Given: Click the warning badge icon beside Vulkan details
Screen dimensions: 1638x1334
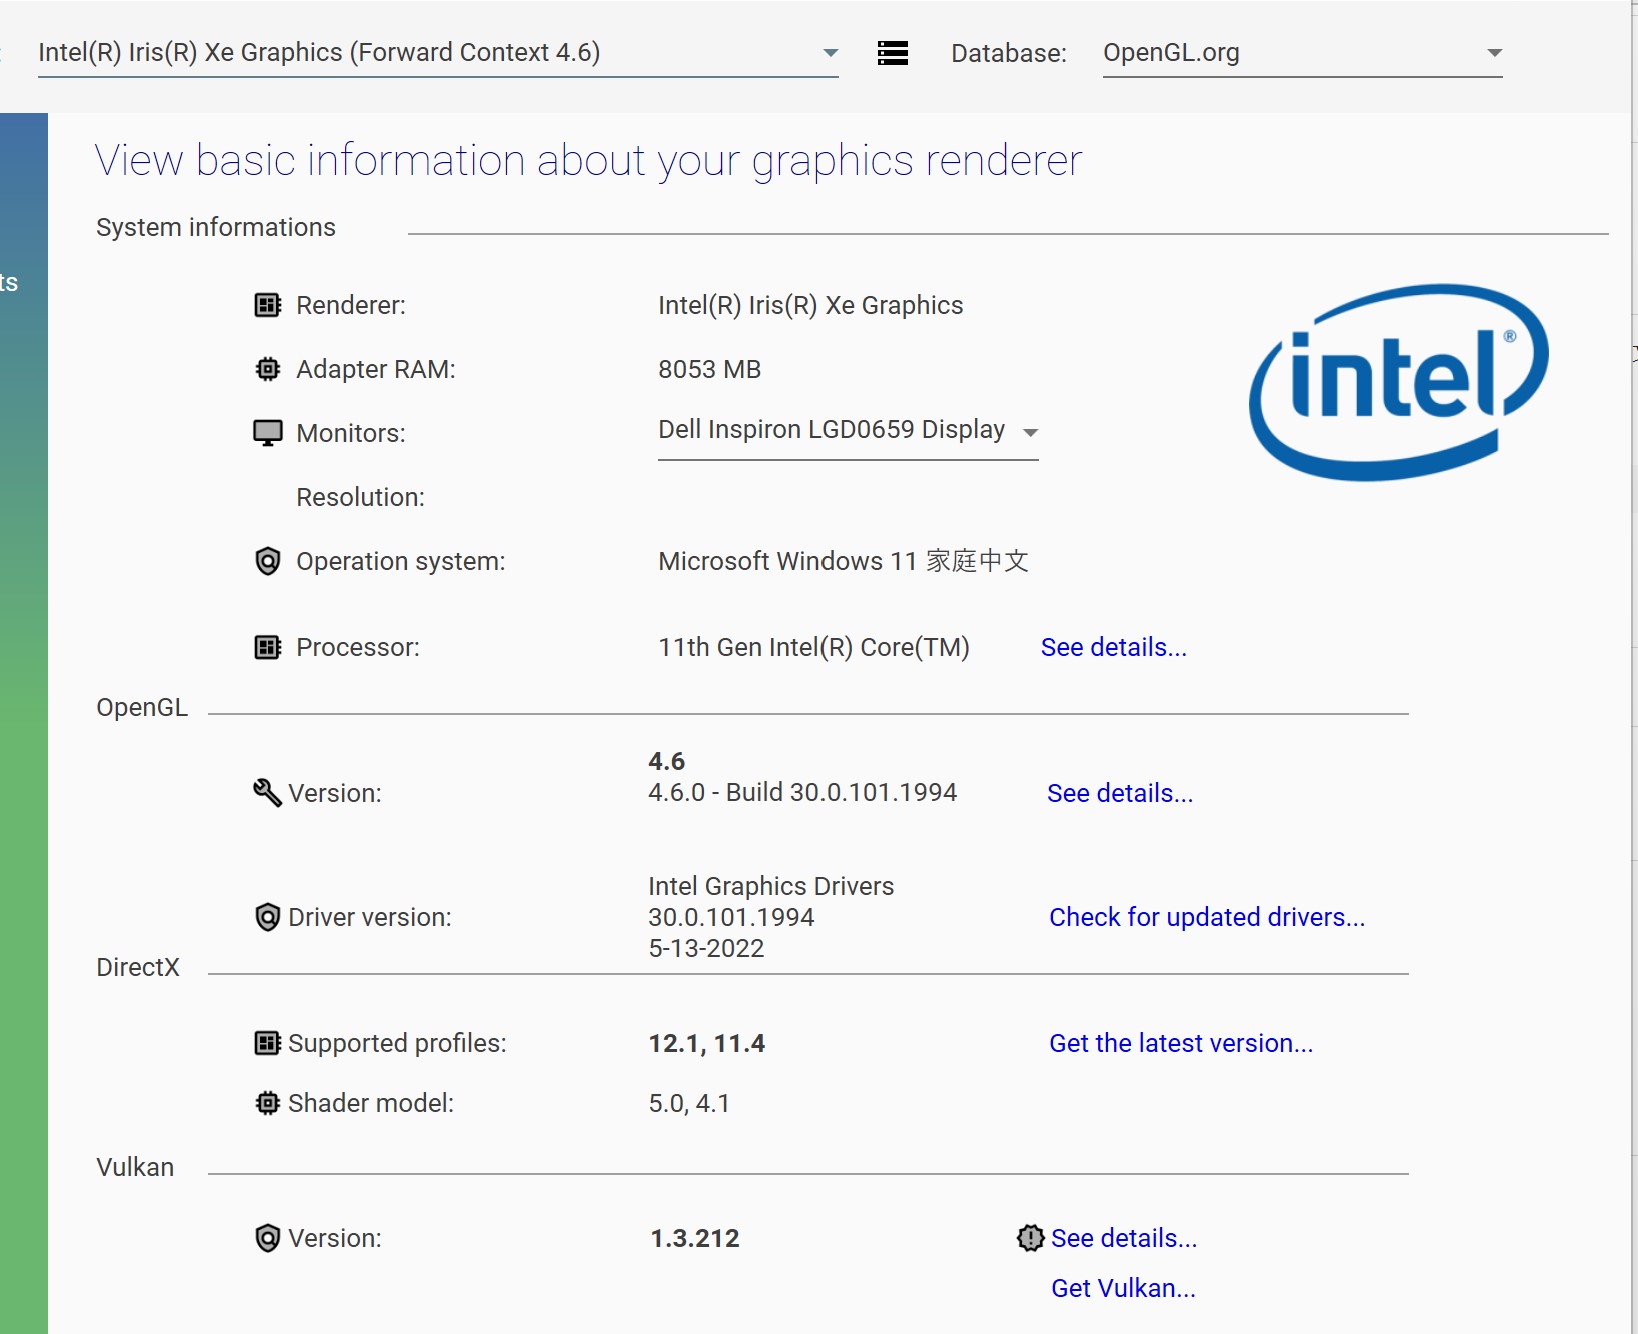Looking at the screenshot, I should pyautogui.click(x=1030, y=1238).
